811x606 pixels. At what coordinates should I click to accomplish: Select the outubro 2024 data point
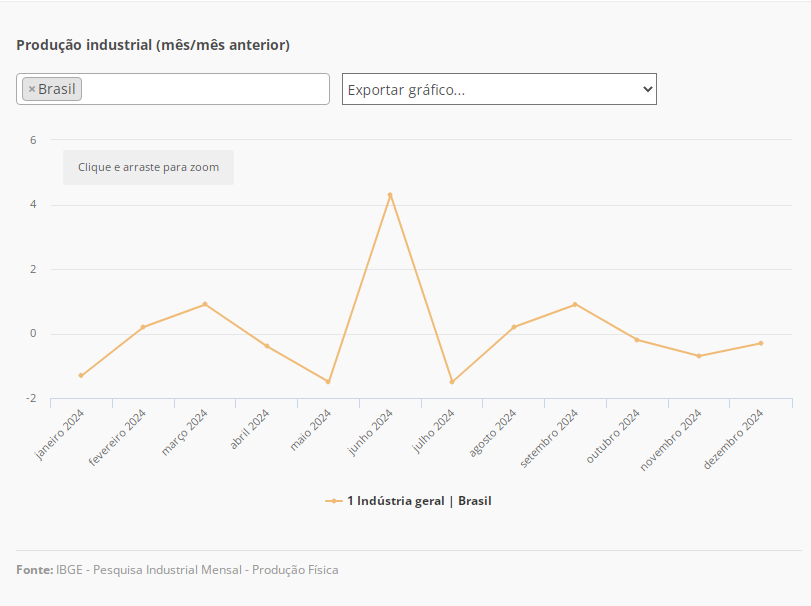637,340
